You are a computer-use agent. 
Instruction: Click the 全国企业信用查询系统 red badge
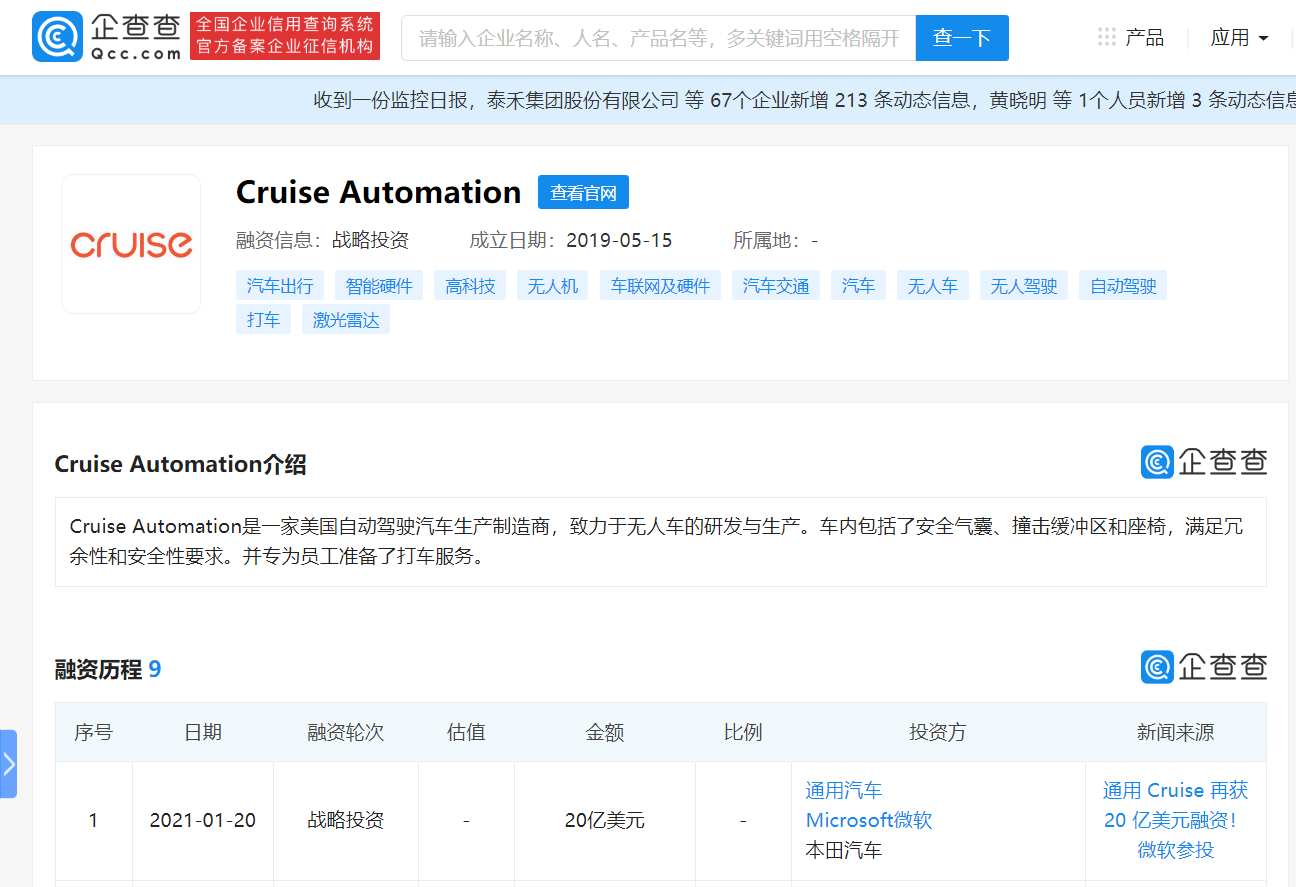pos(285,36)
